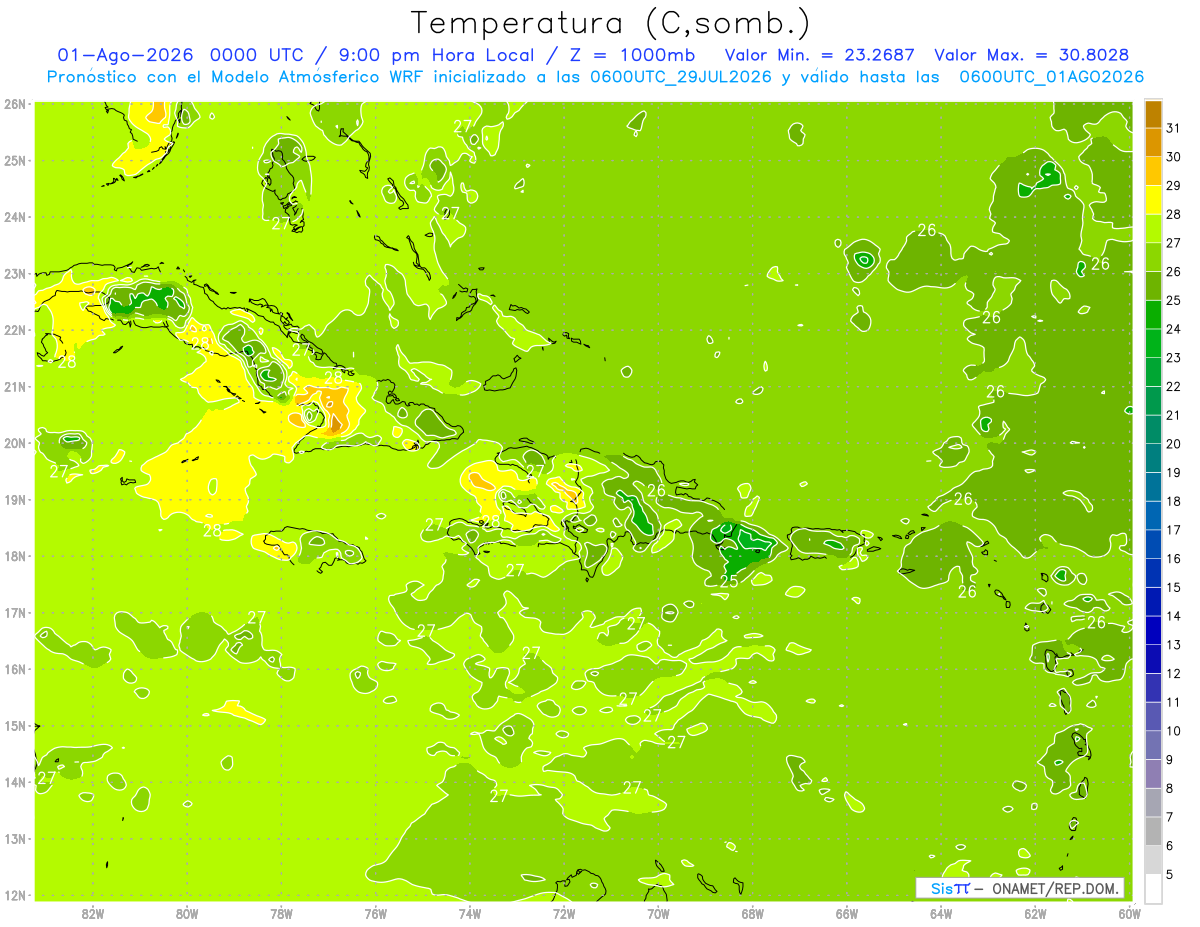Click the longitude axis label '70W'
Screen dimensions: 1200x927
point(658,912)
